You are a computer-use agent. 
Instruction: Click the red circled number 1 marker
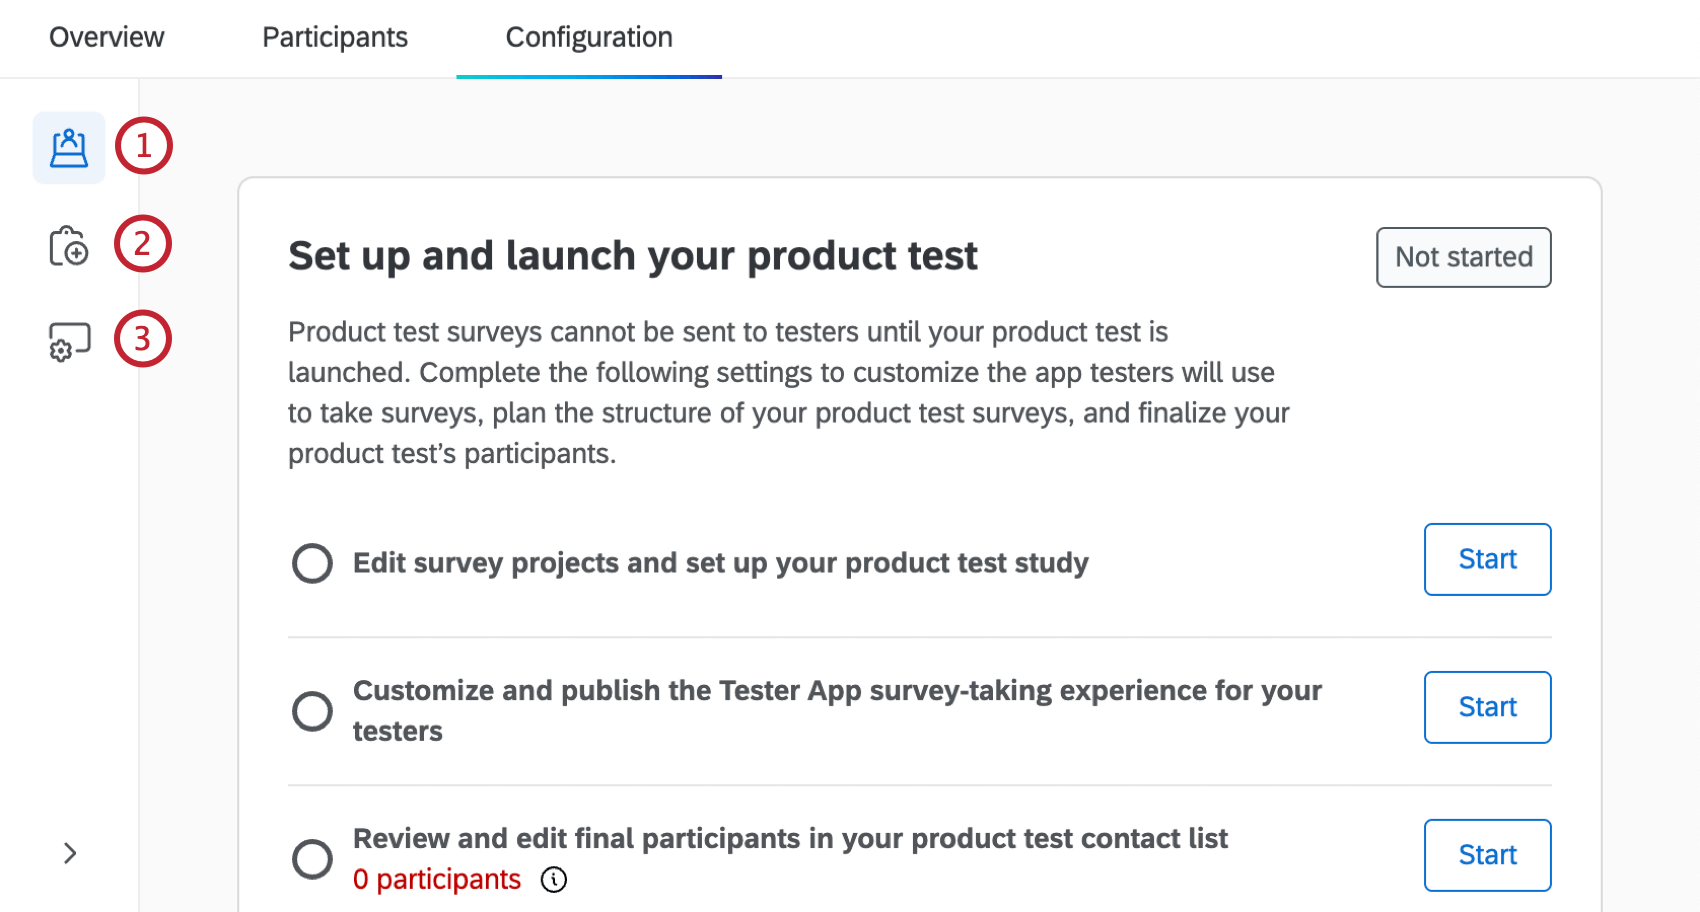tap(144, 146)
